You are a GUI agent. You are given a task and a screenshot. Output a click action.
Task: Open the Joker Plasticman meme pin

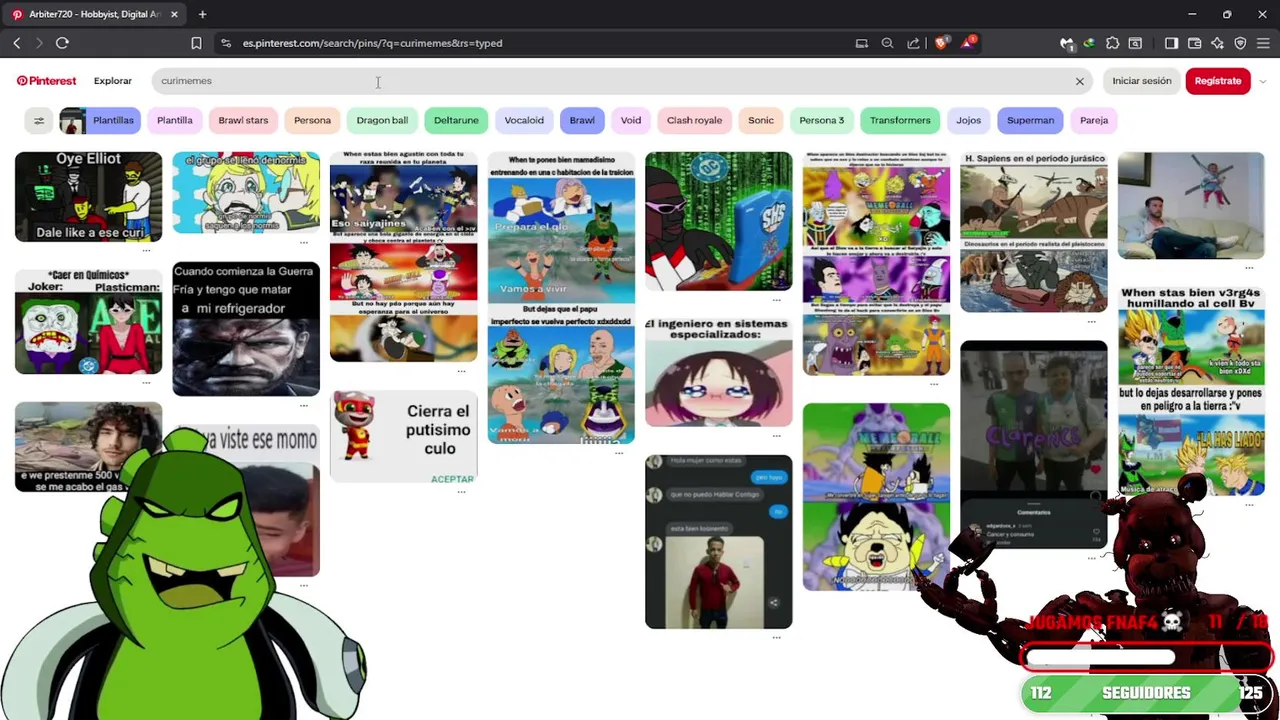point(88,321)
